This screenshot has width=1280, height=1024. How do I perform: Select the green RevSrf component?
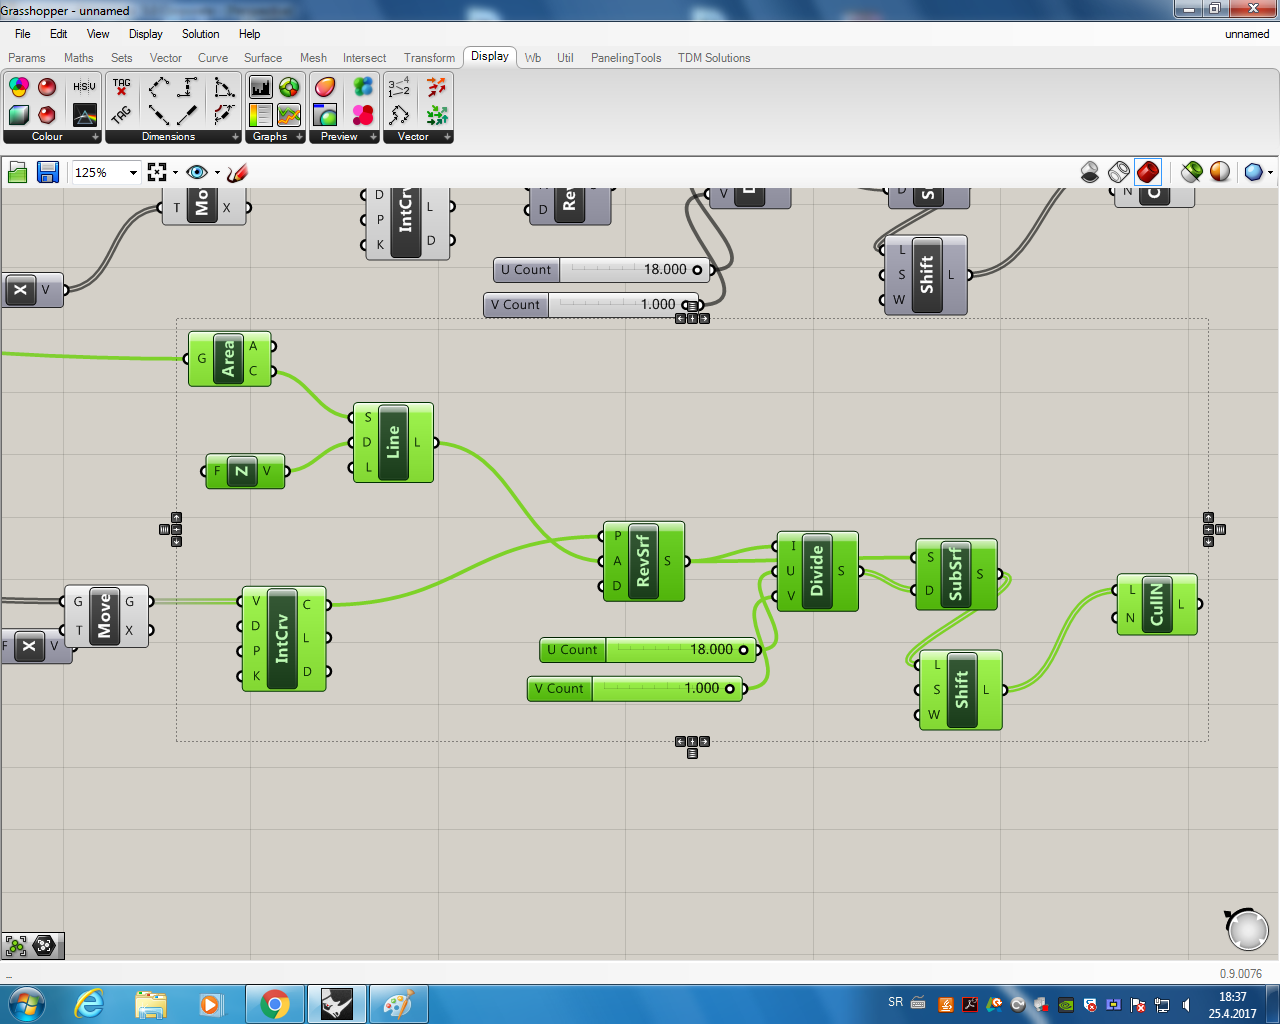(644, 561)
